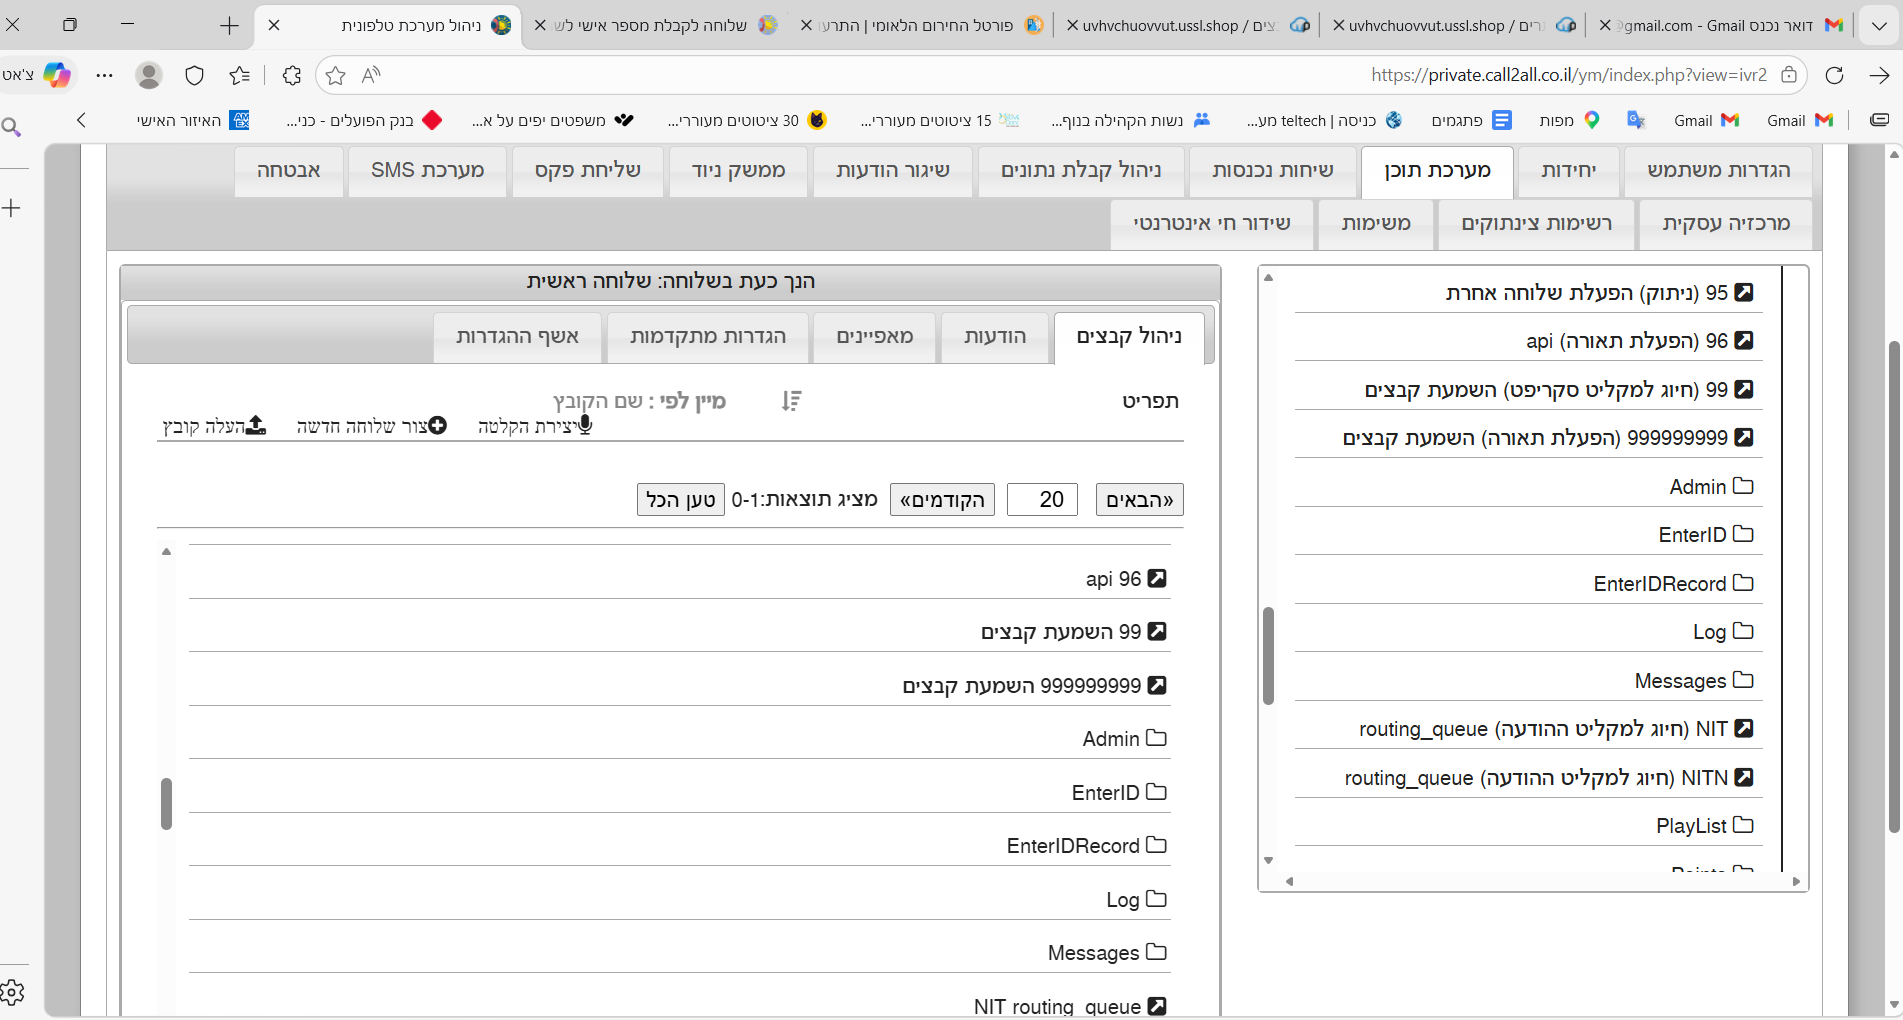Click the results count field showing 20
This screenshot has height=1020, width=1903.
[1042, 499]
